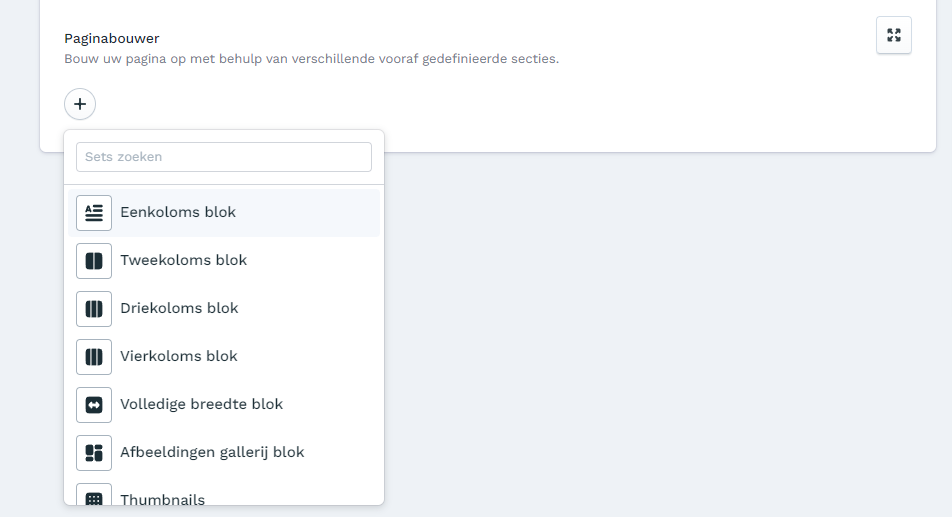Screen dimensions: 952x517
Task: Insert 'Volledige breedte blok' set
Action: pos(201,404)
